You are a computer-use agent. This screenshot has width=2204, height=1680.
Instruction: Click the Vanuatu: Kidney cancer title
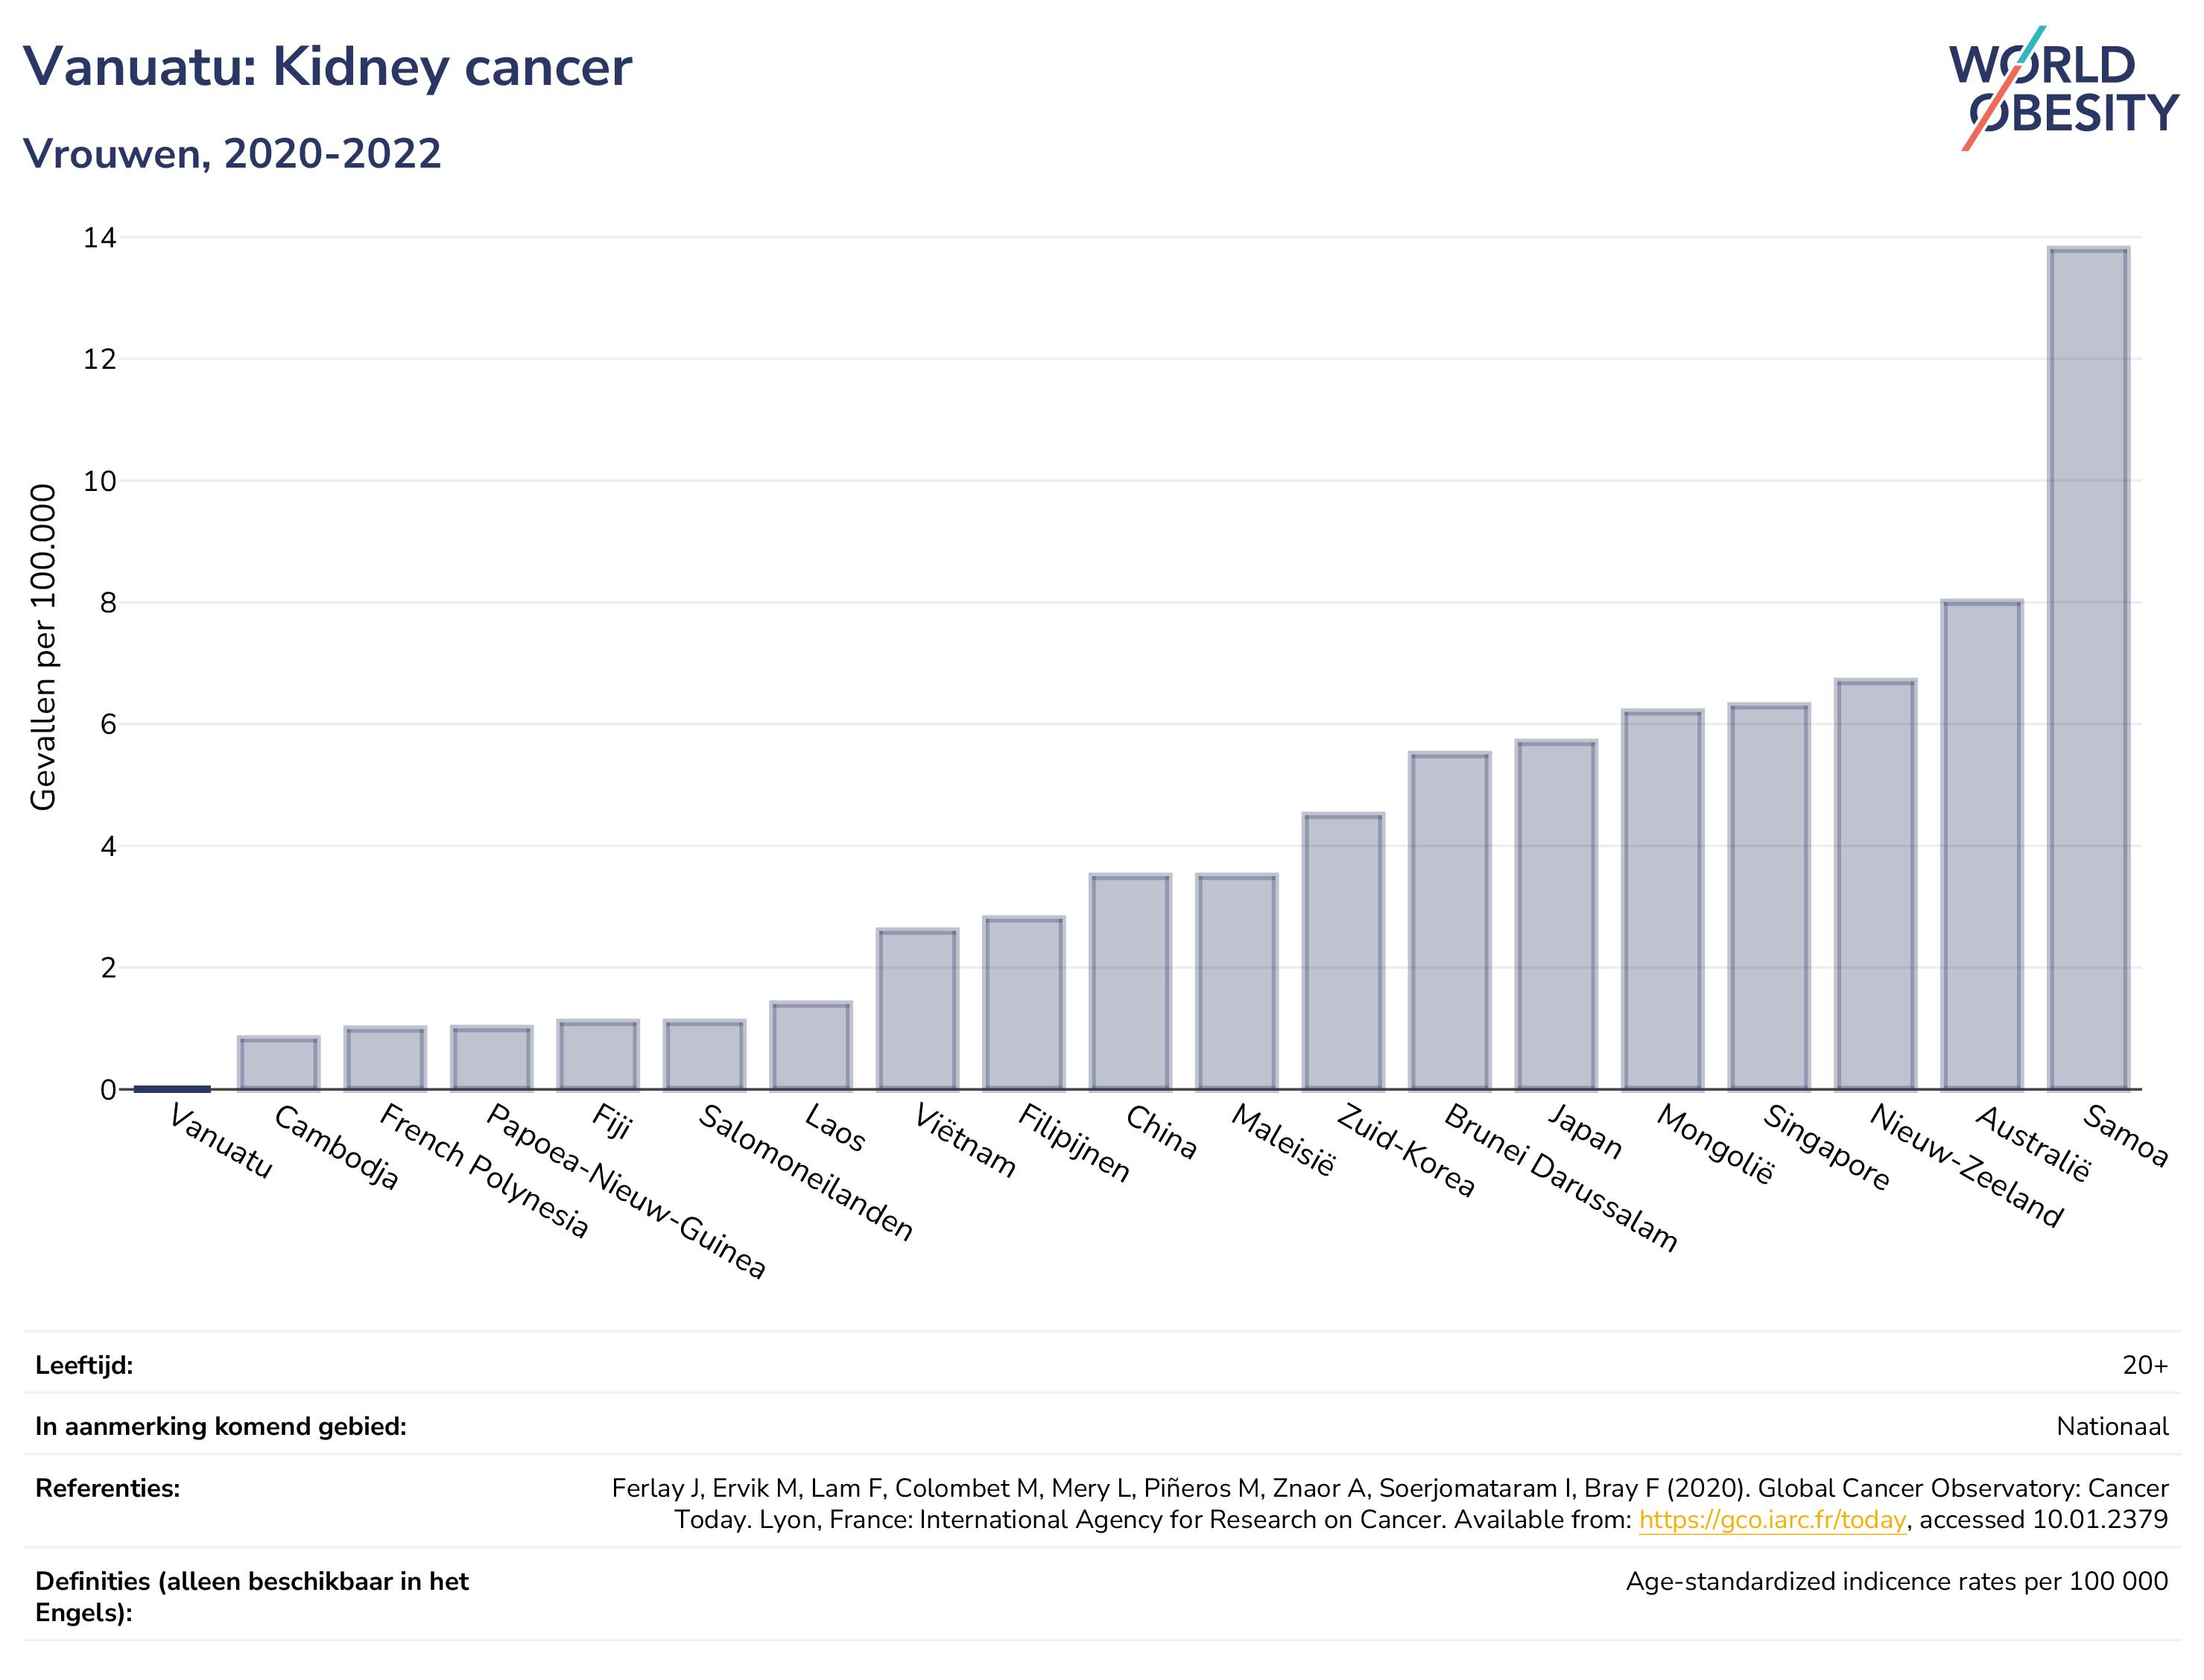tap(327, 68)
